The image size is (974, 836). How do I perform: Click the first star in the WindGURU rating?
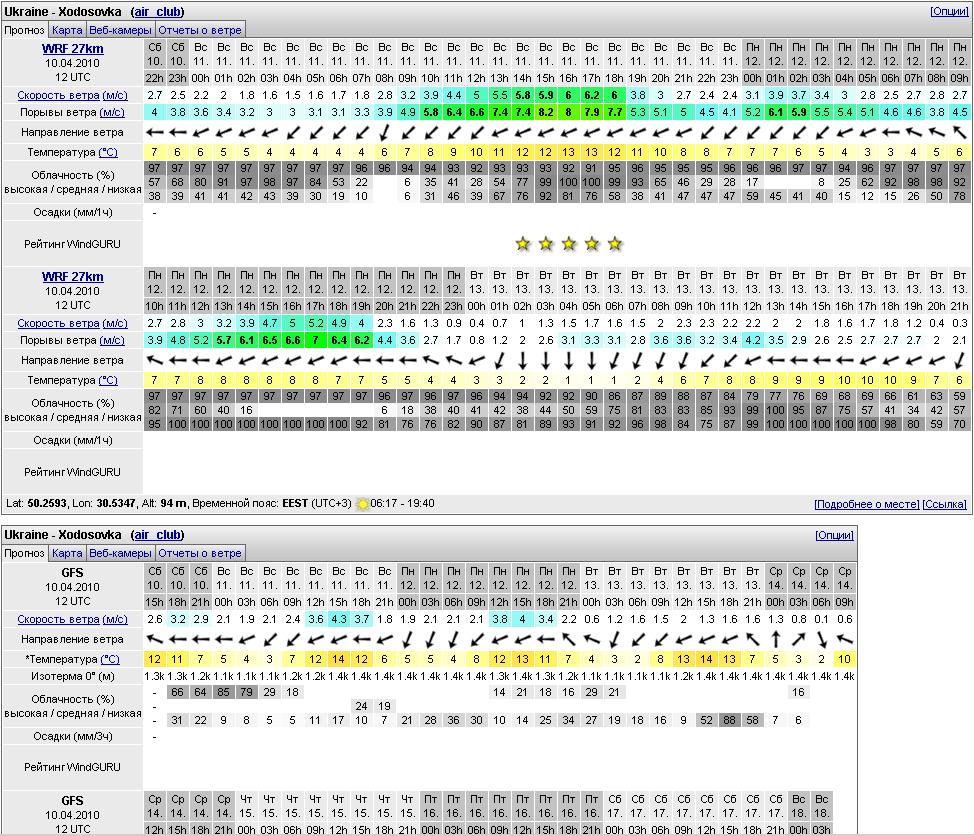(522, 244)
